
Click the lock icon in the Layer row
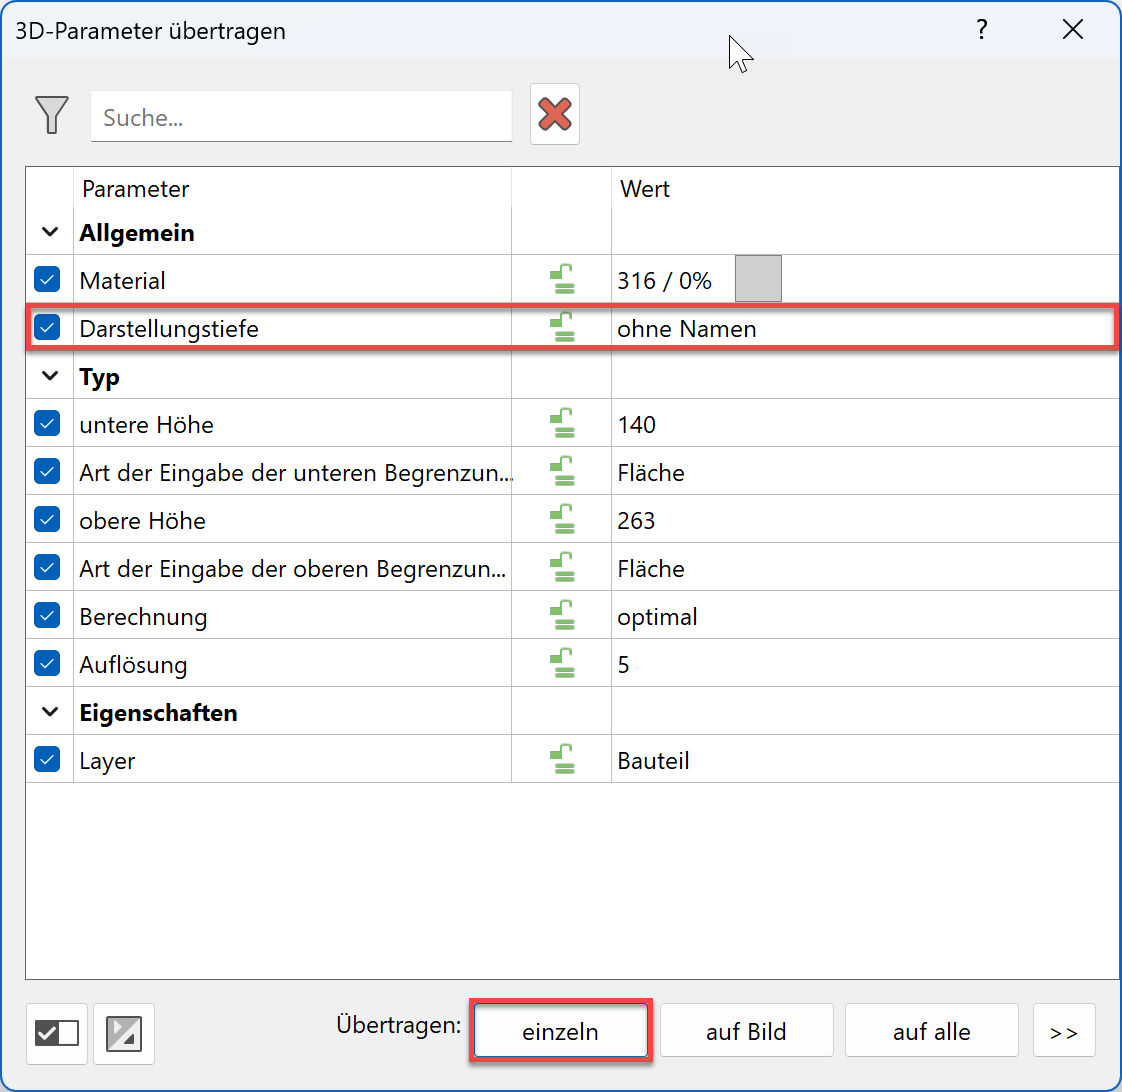[x=563, y=760]
